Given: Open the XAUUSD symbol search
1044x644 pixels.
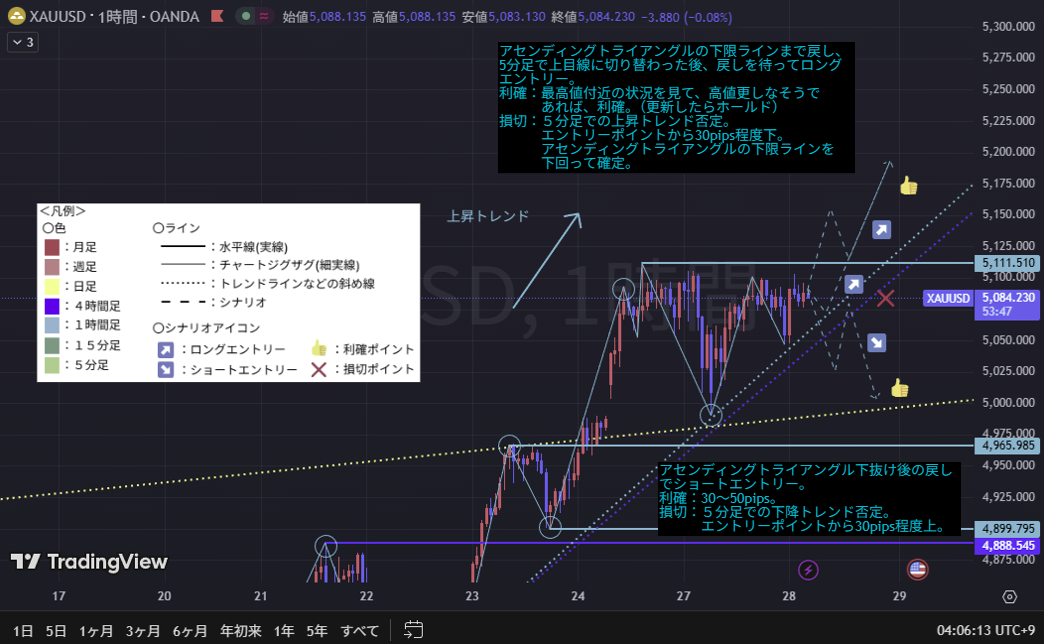Looking at the screenshot, I should 64,17.
